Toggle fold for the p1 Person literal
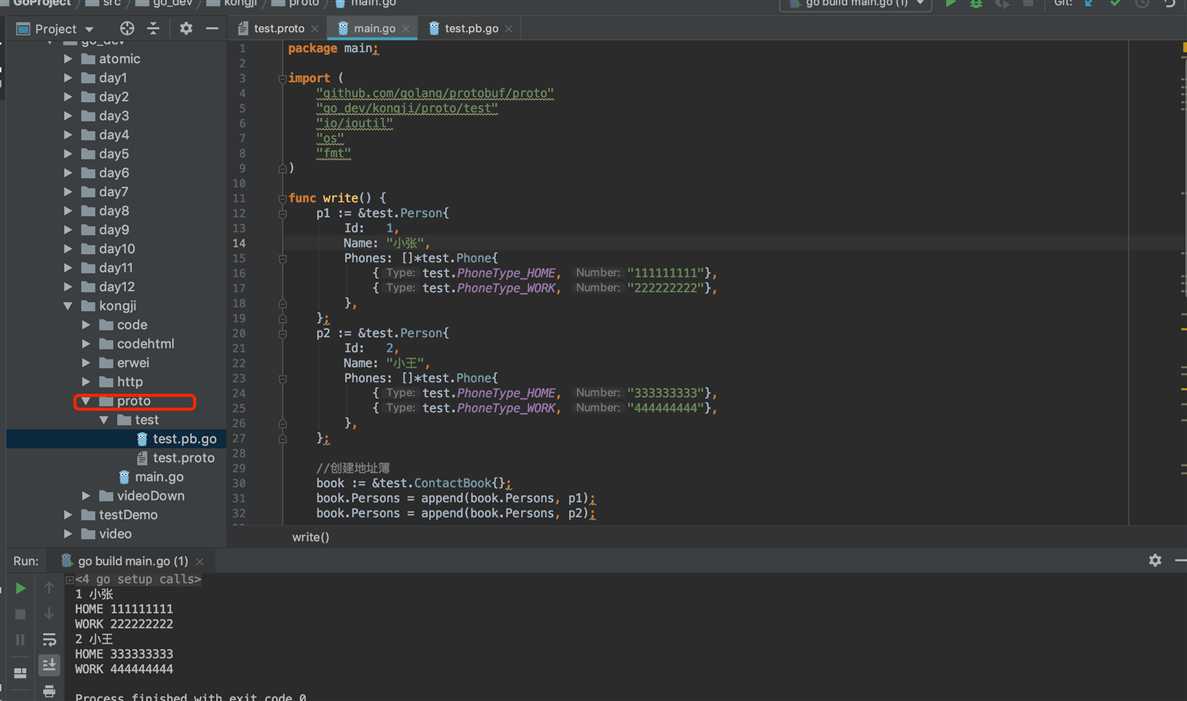The height and width of the screenshot is (701, 1187). [282, 213]
